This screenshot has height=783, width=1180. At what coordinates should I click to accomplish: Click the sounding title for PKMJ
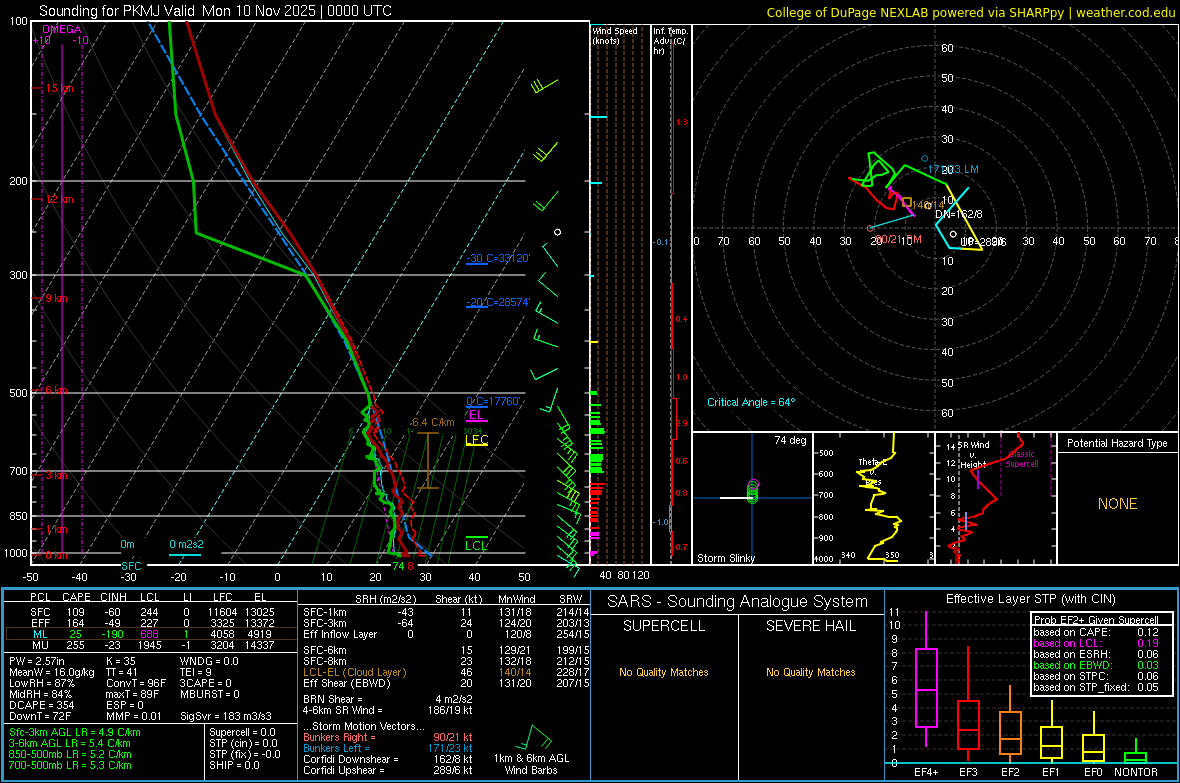[x=215, y=11]
